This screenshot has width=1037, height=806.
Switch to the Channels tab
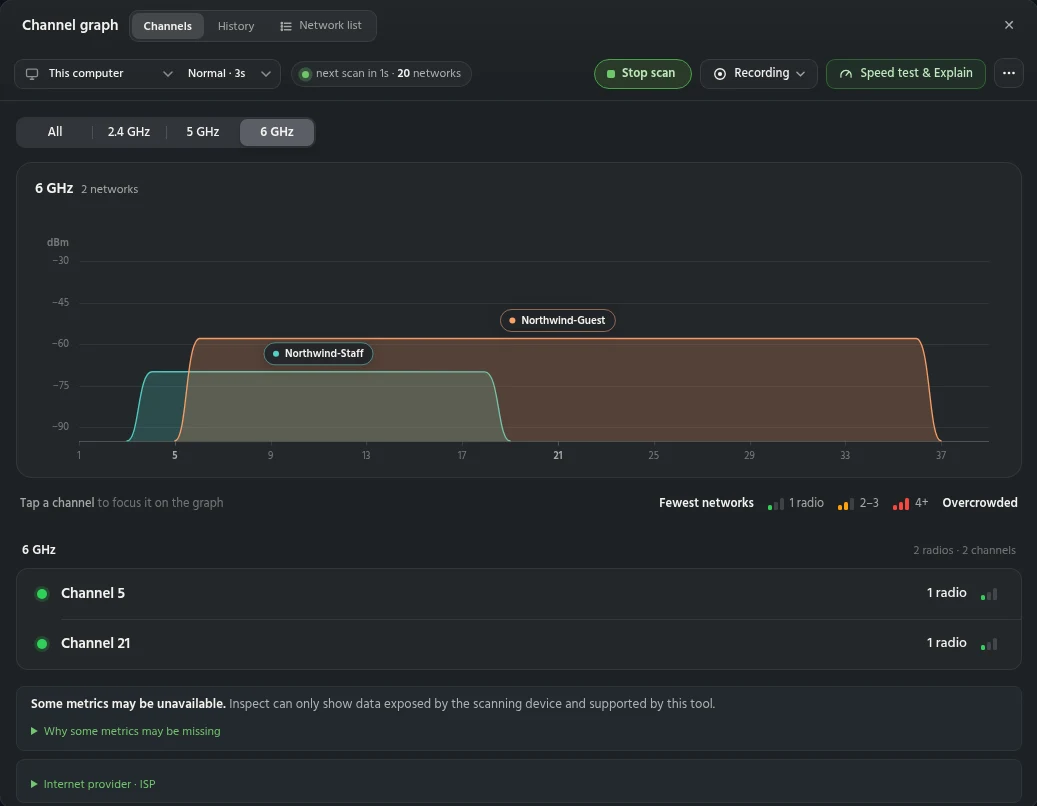[x=167, y=26]
